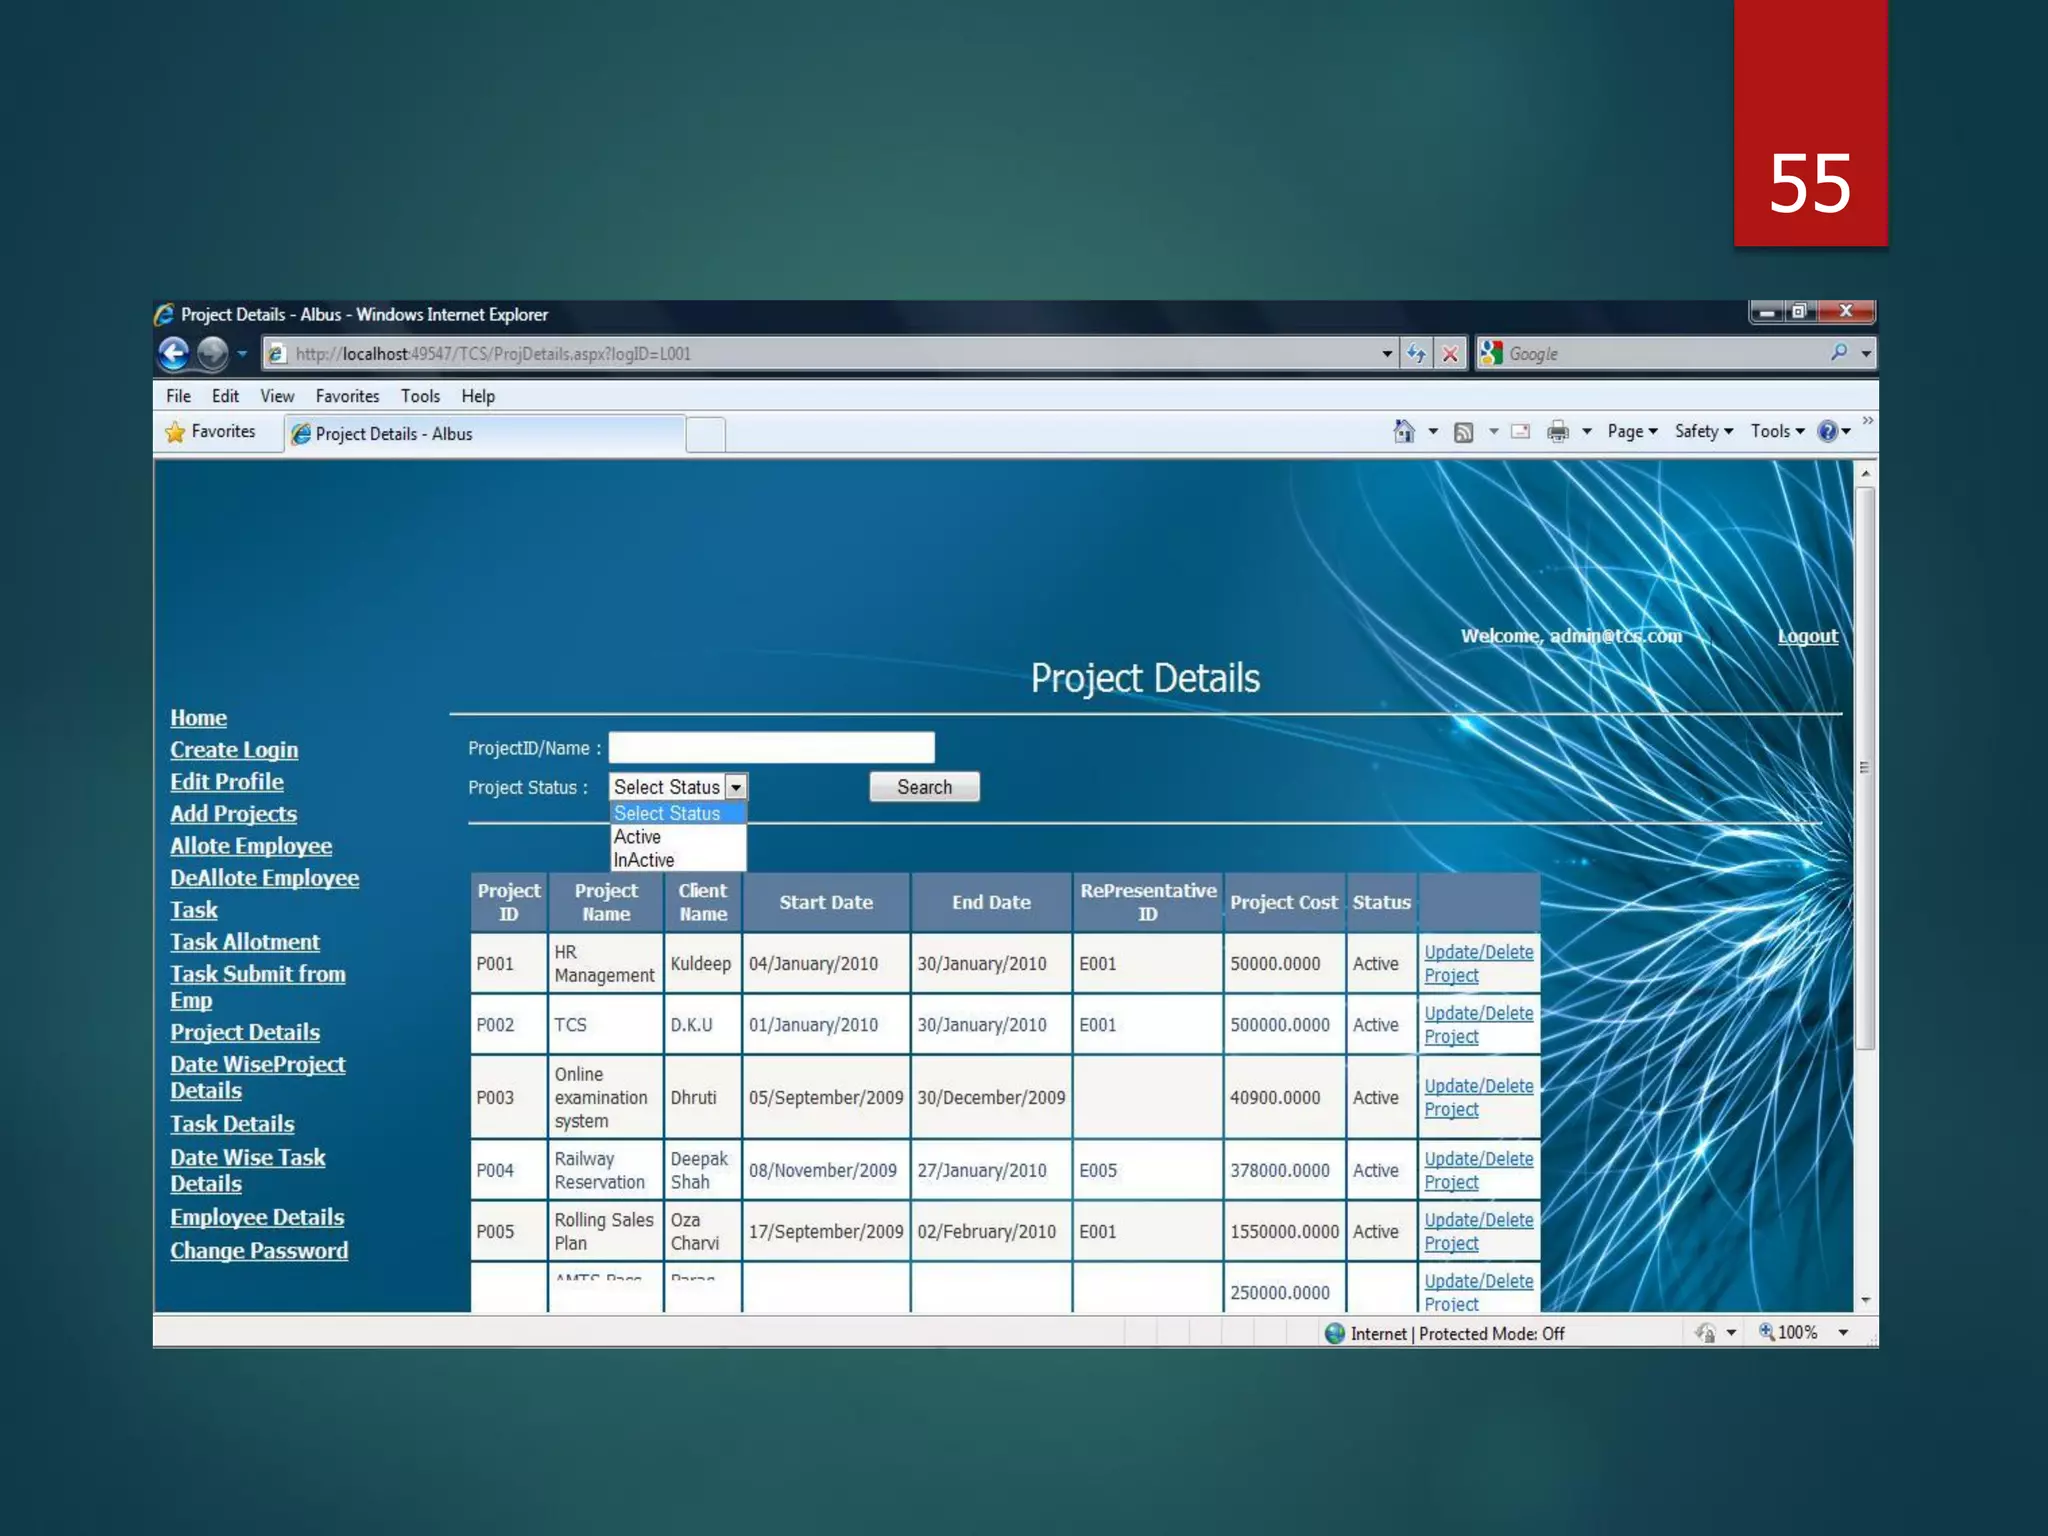Screen dimensions: 2048x1536
Task: Click the Refresh page icon
Action: (1416, 353)
